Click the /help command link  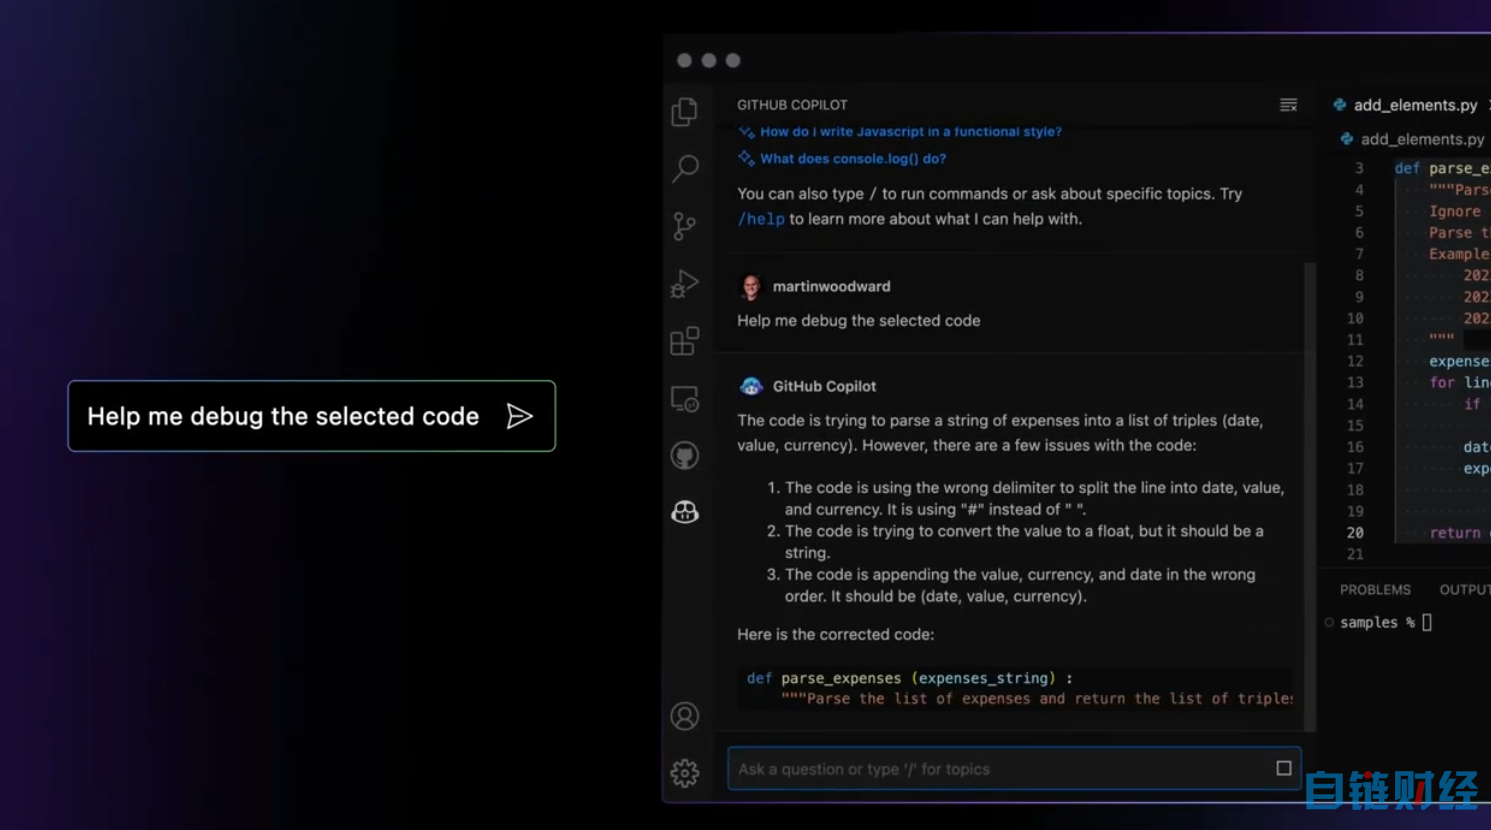[761, 219]
